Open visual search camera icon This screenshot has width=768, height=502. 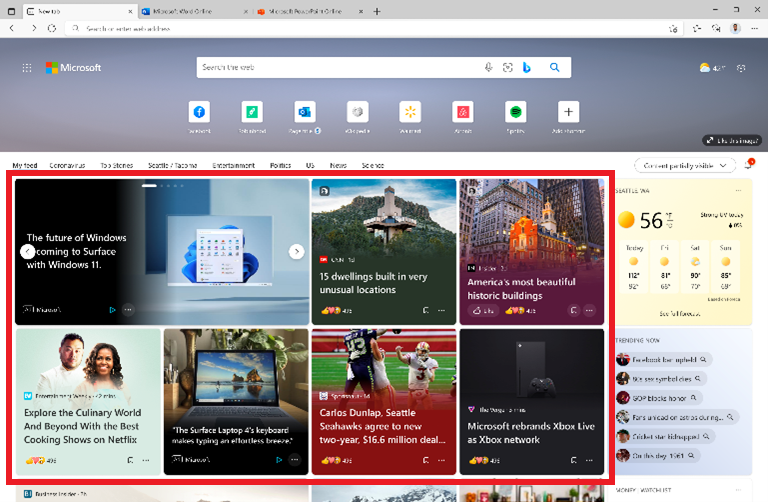click(x=507, y=68)
